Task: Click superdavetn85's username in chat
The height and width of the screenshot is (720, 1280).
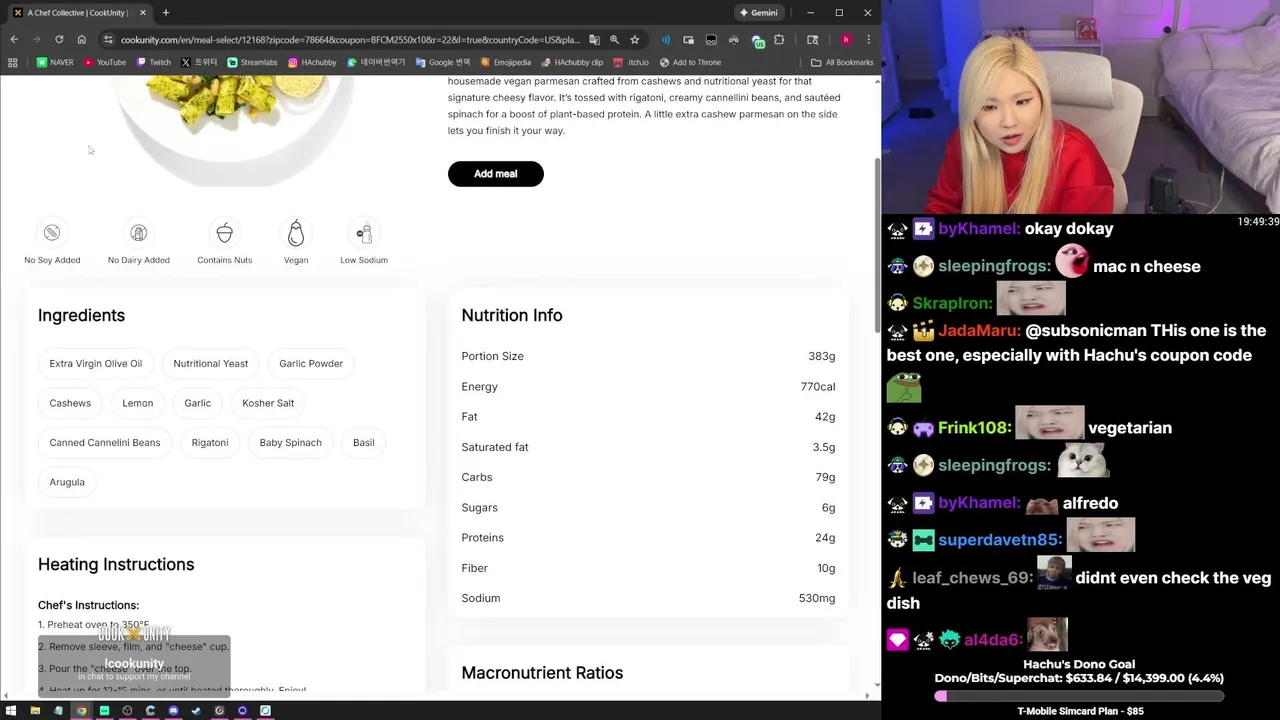Action: pyautogui.click(x=1000, y=540)
